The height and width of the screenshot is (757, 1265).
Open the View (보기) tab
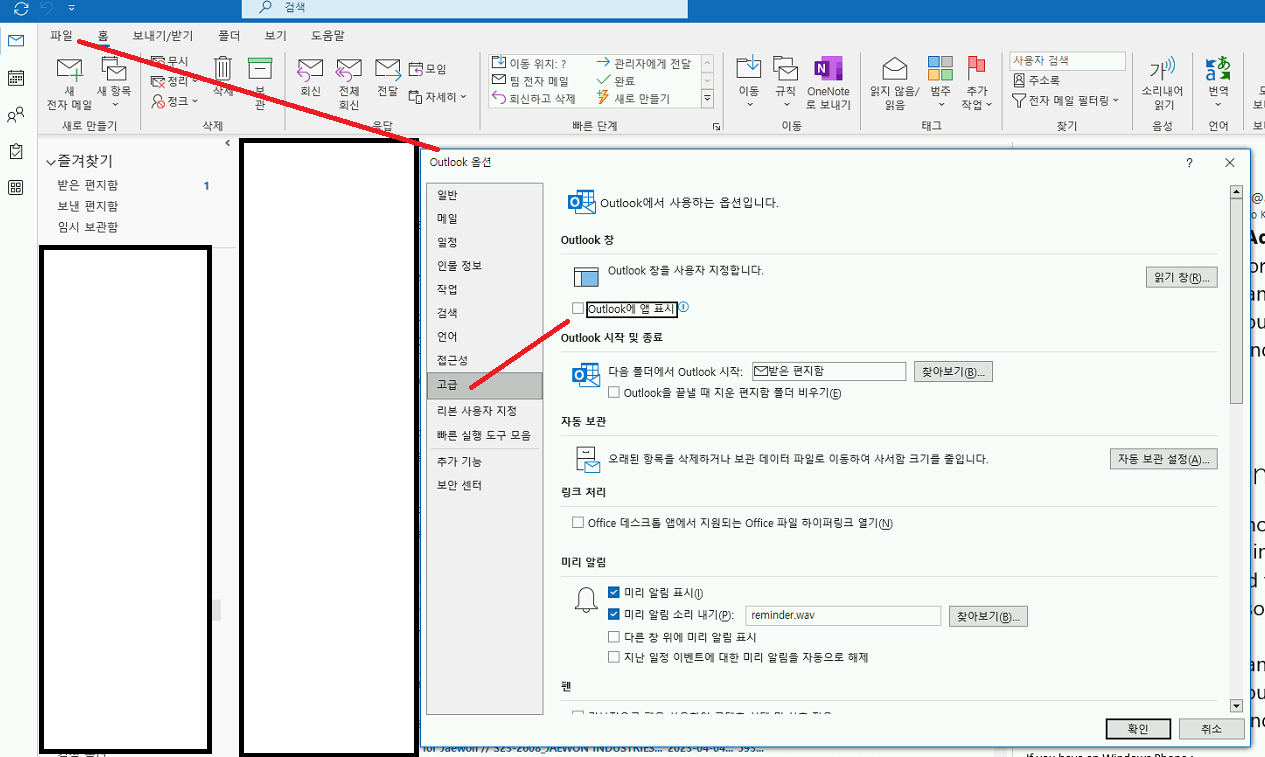point(275,35)
